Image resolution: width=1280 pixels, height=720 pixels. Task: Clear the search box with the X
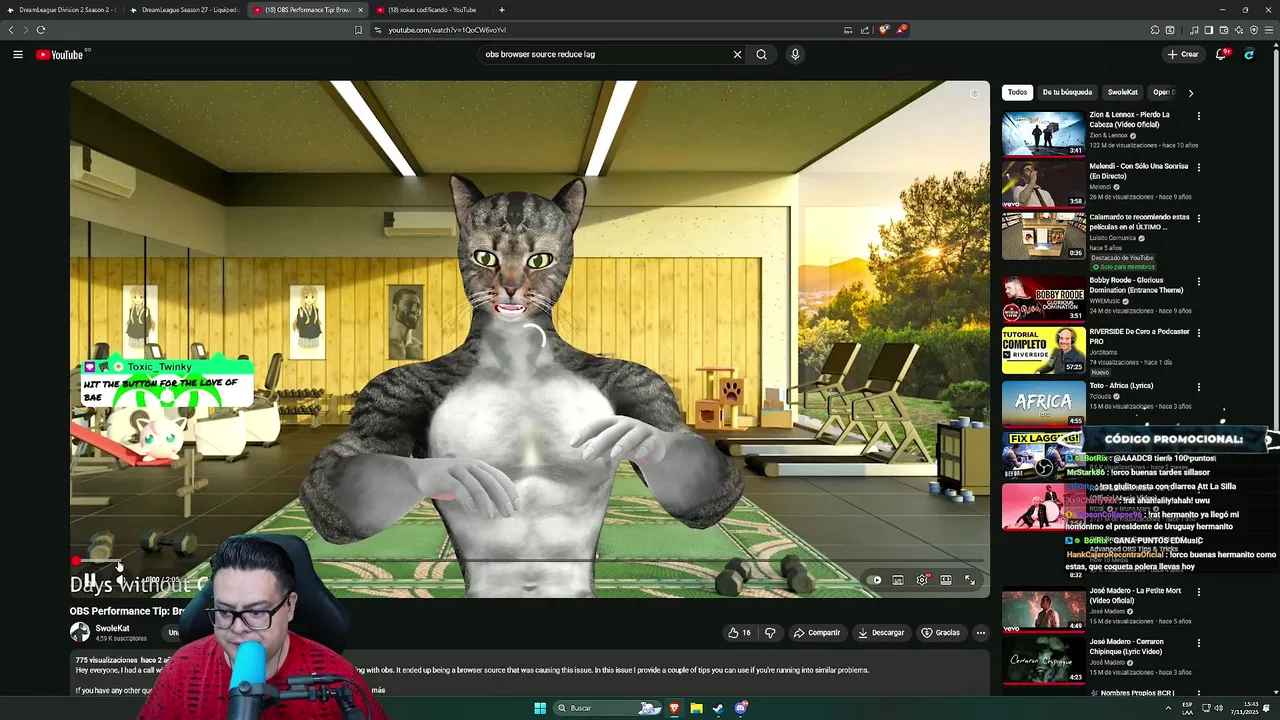738,54
